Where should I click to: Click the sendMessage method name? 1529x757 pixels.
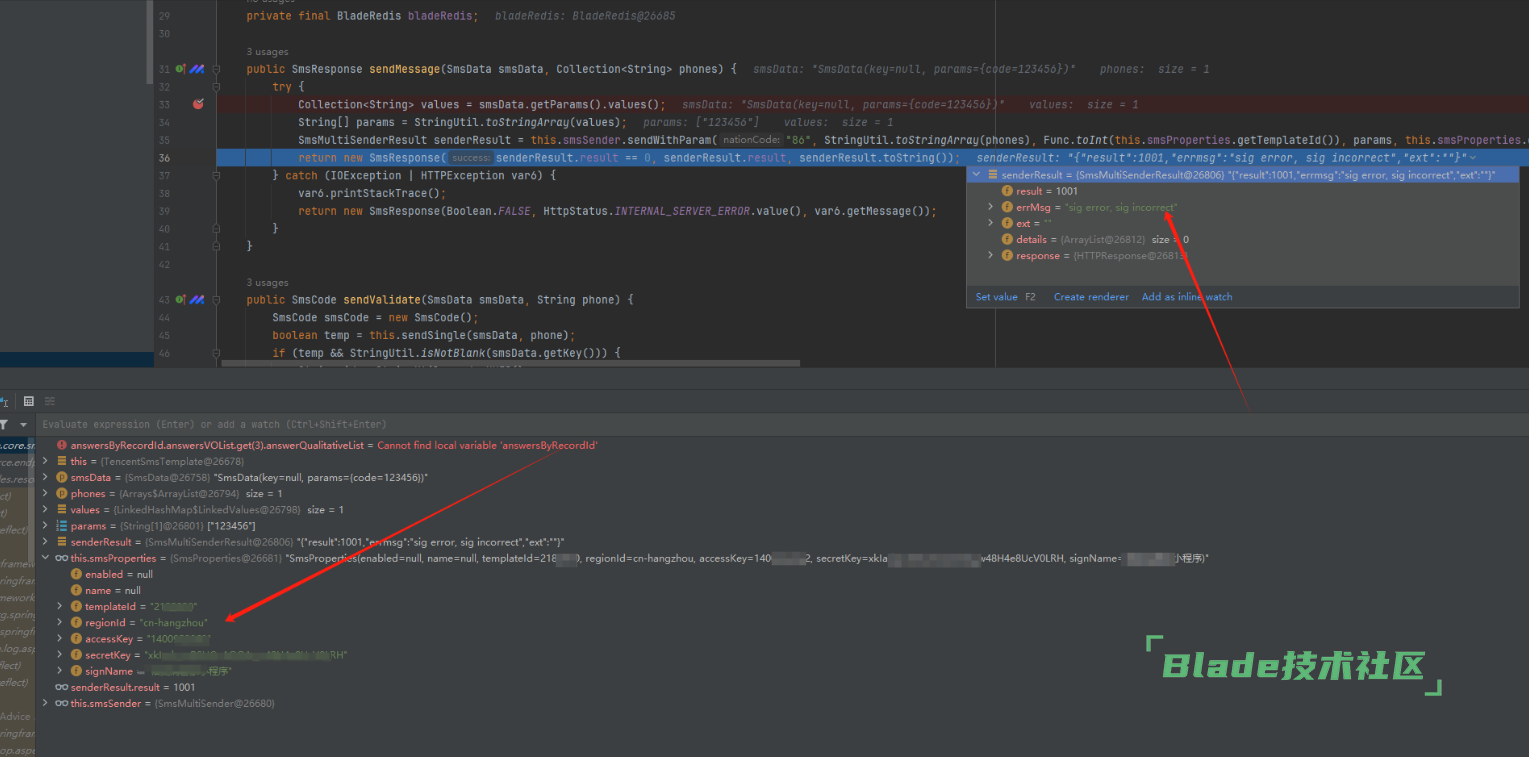[405, 69]
